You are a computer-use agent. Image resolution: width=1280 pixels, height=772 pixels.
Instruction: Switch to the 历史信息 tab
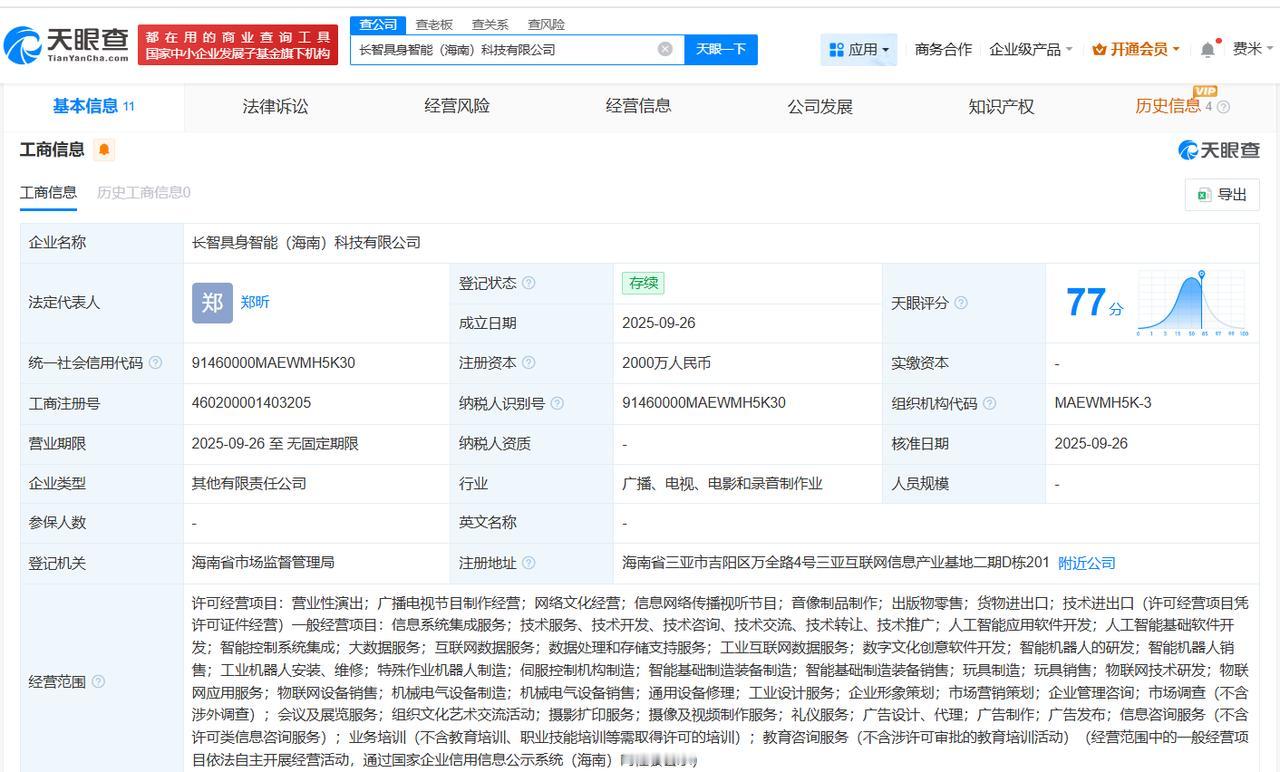pos(1168,106)
